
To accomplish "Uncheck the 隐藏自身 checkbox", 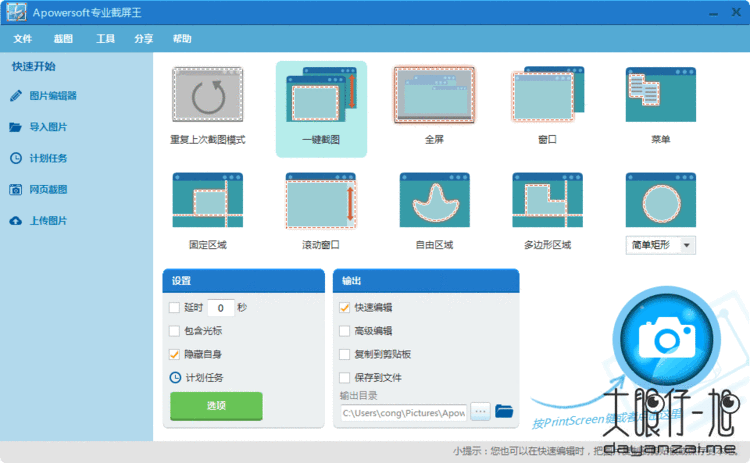I will (174, 354).
